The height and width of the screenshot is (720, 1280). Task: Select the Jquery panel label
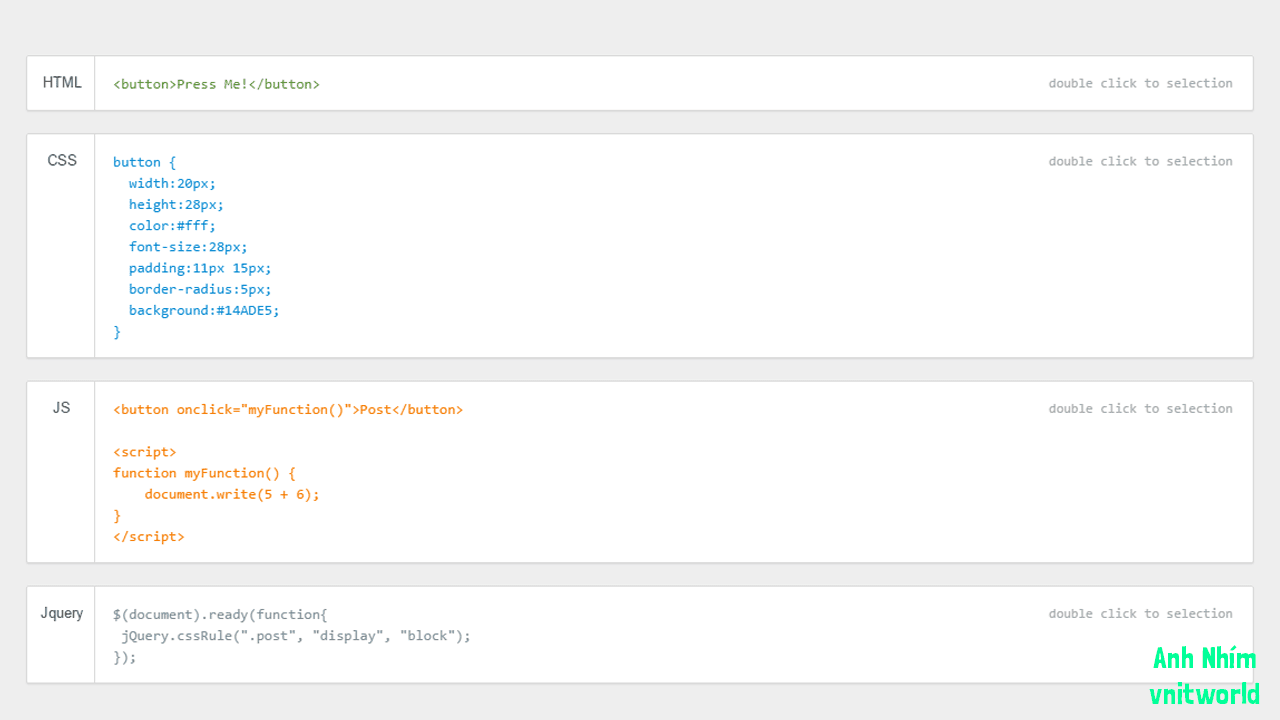[61, 612]
